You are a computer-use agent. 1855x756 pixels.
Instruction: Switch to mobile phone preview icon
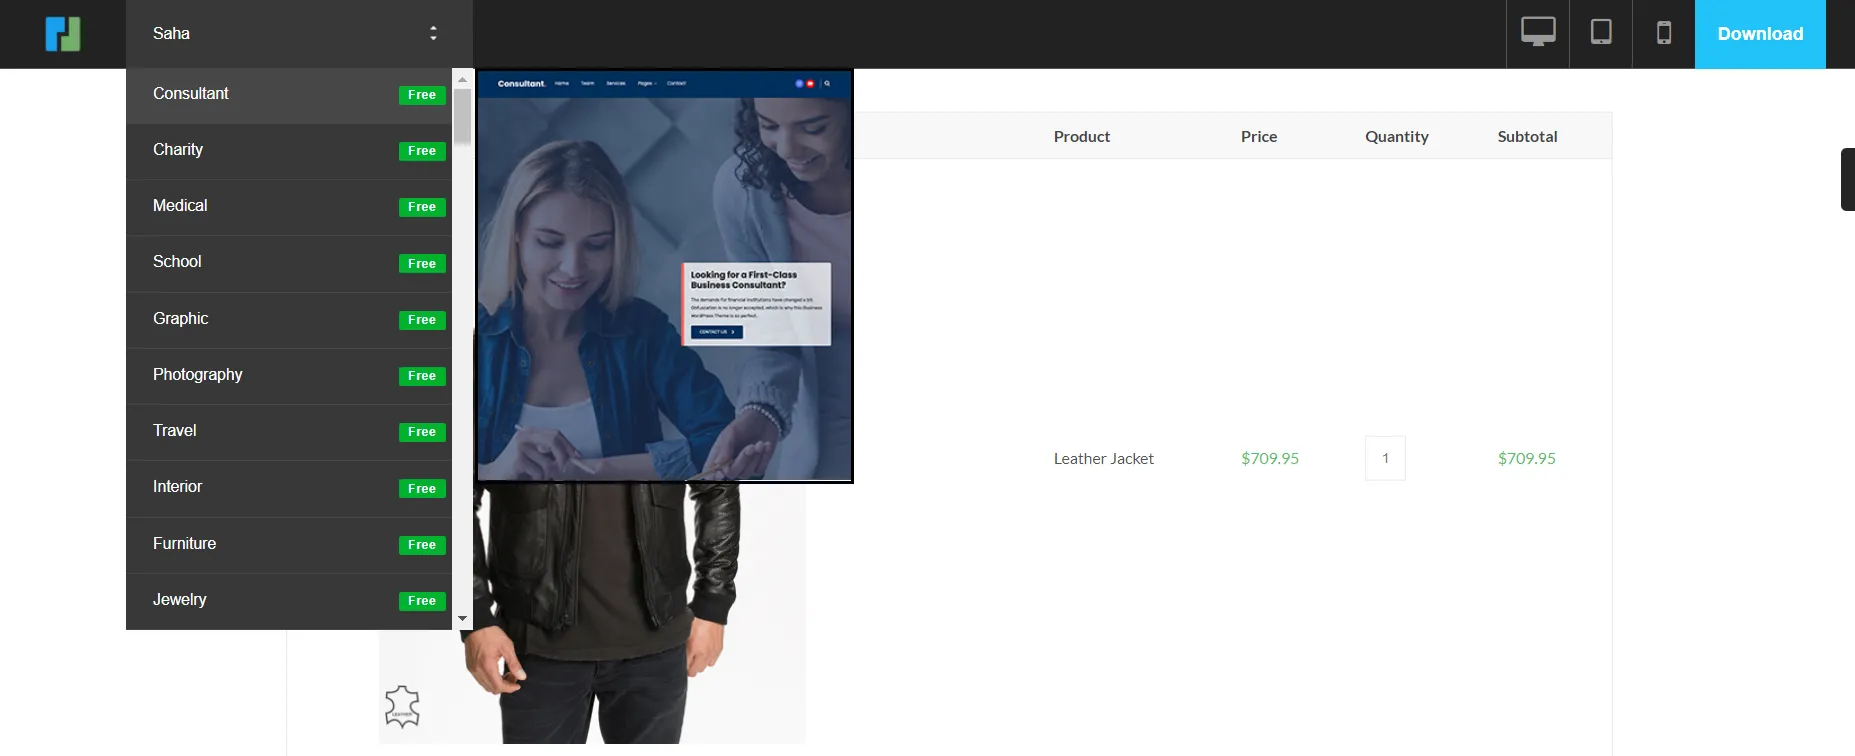[x=1664, y=33]
